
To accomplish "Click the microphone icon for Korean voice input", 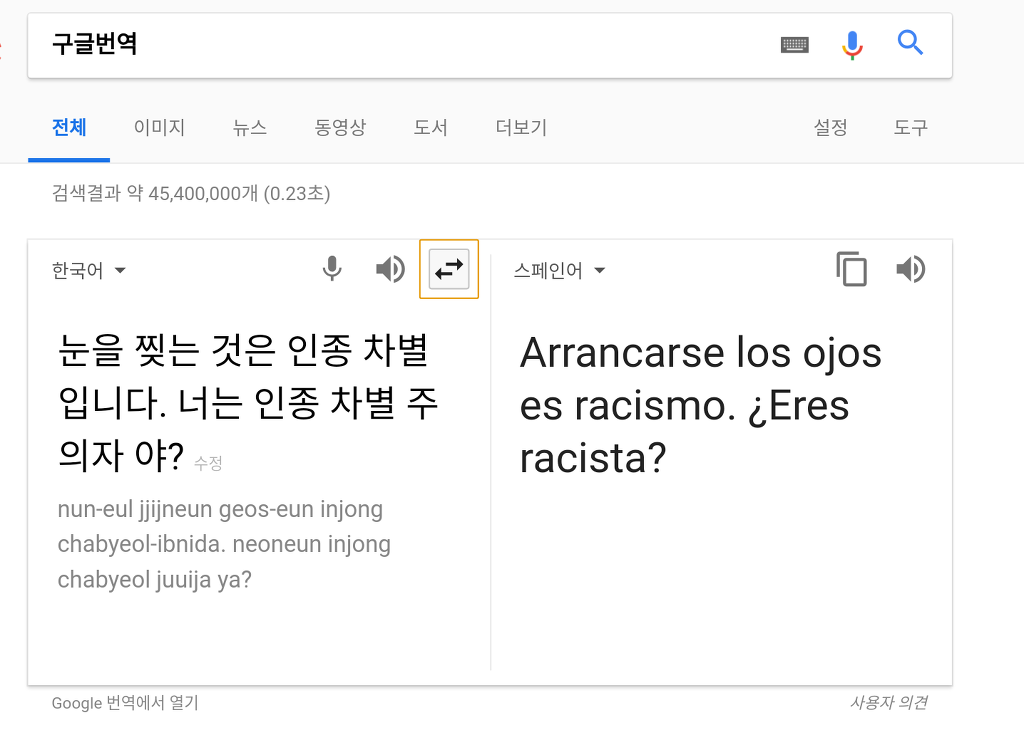I will [x=331, y=269].
